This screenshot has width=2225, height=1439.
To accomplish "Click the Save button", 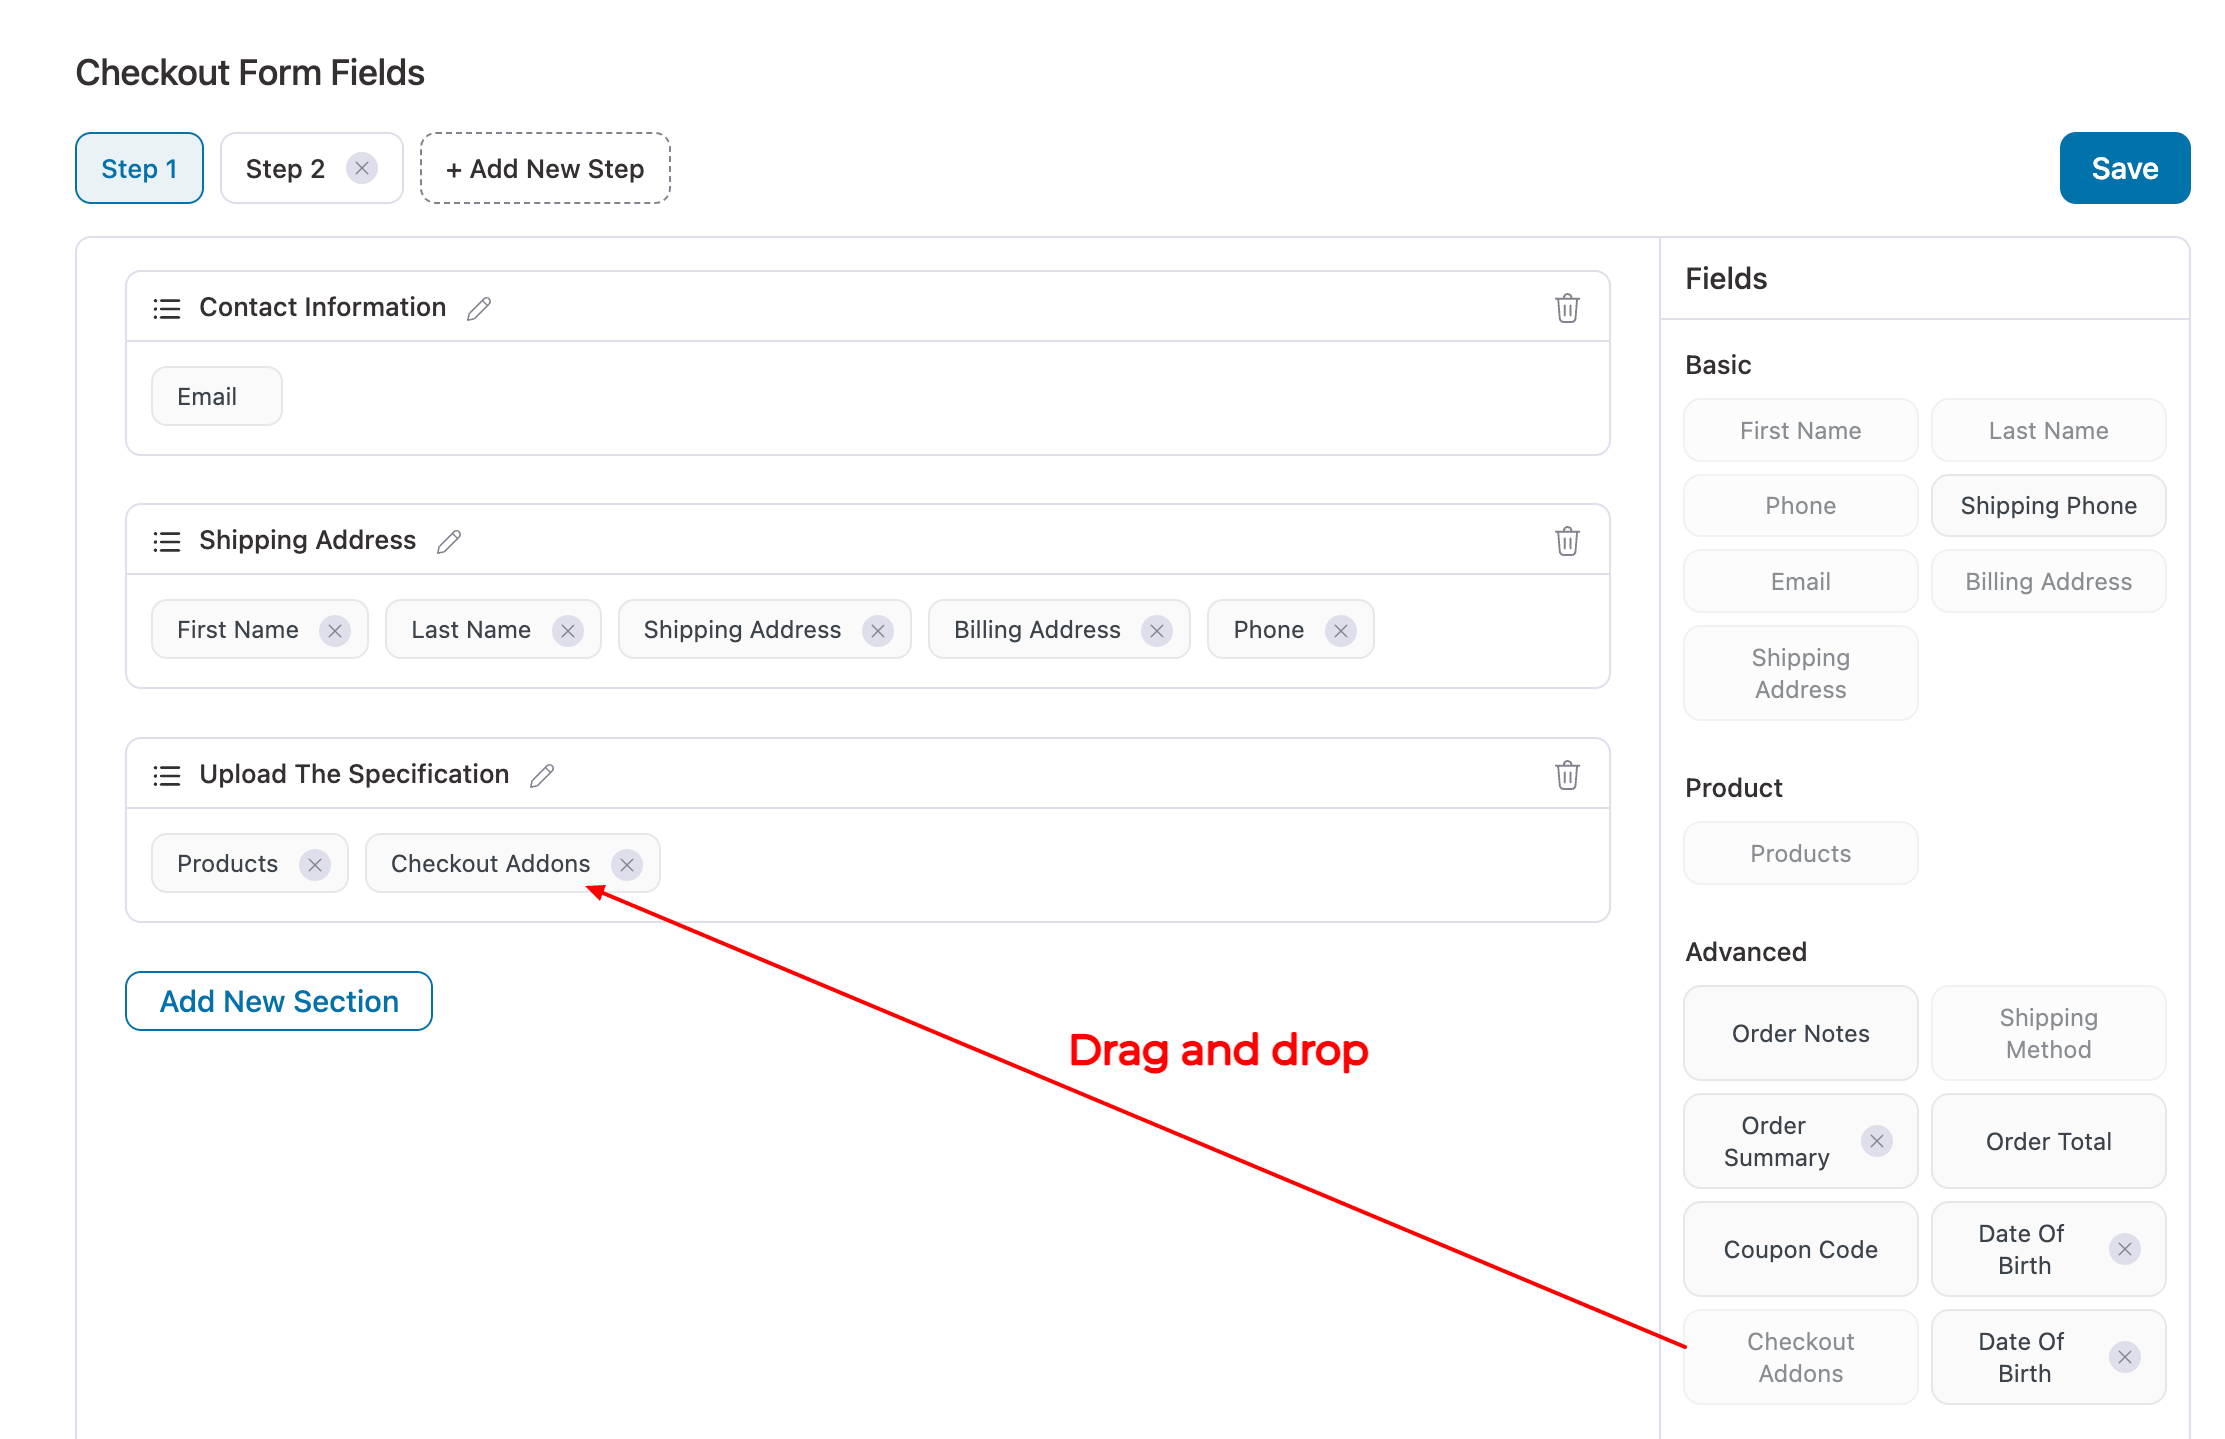I will [2124, 168].
